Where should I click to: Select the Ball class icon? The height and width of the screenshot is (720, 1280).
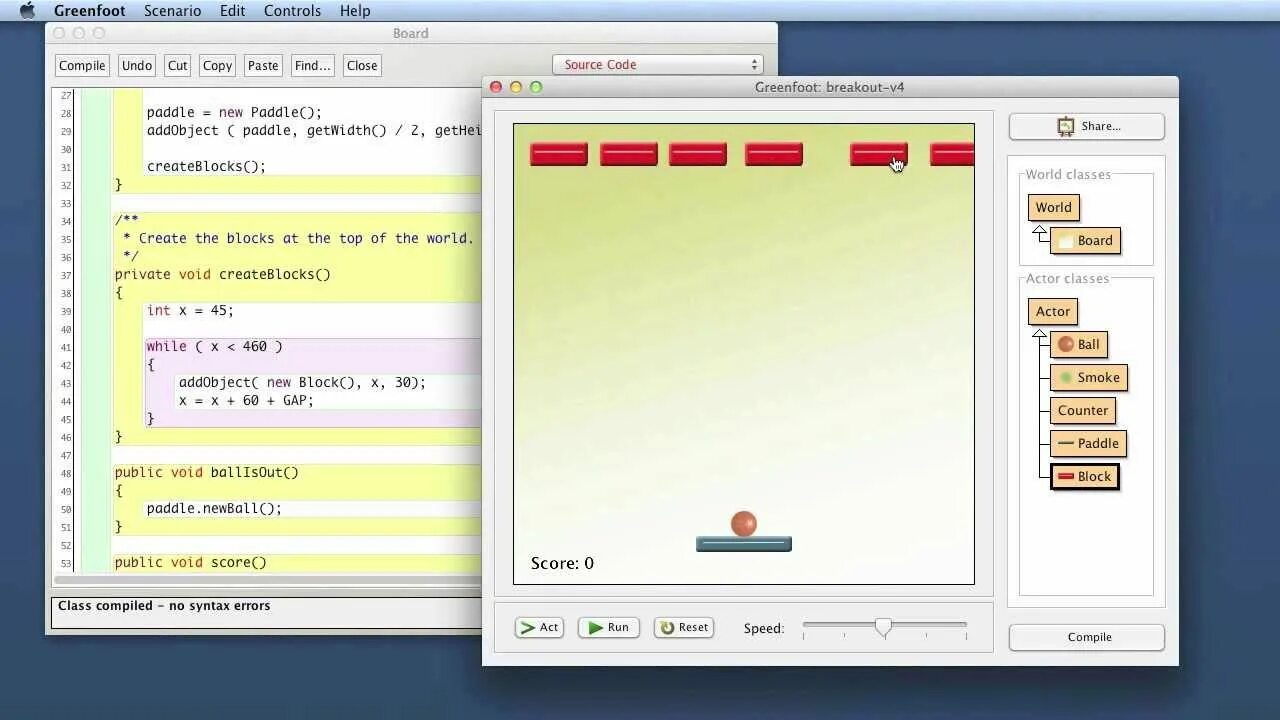[x=1079, y=344]
